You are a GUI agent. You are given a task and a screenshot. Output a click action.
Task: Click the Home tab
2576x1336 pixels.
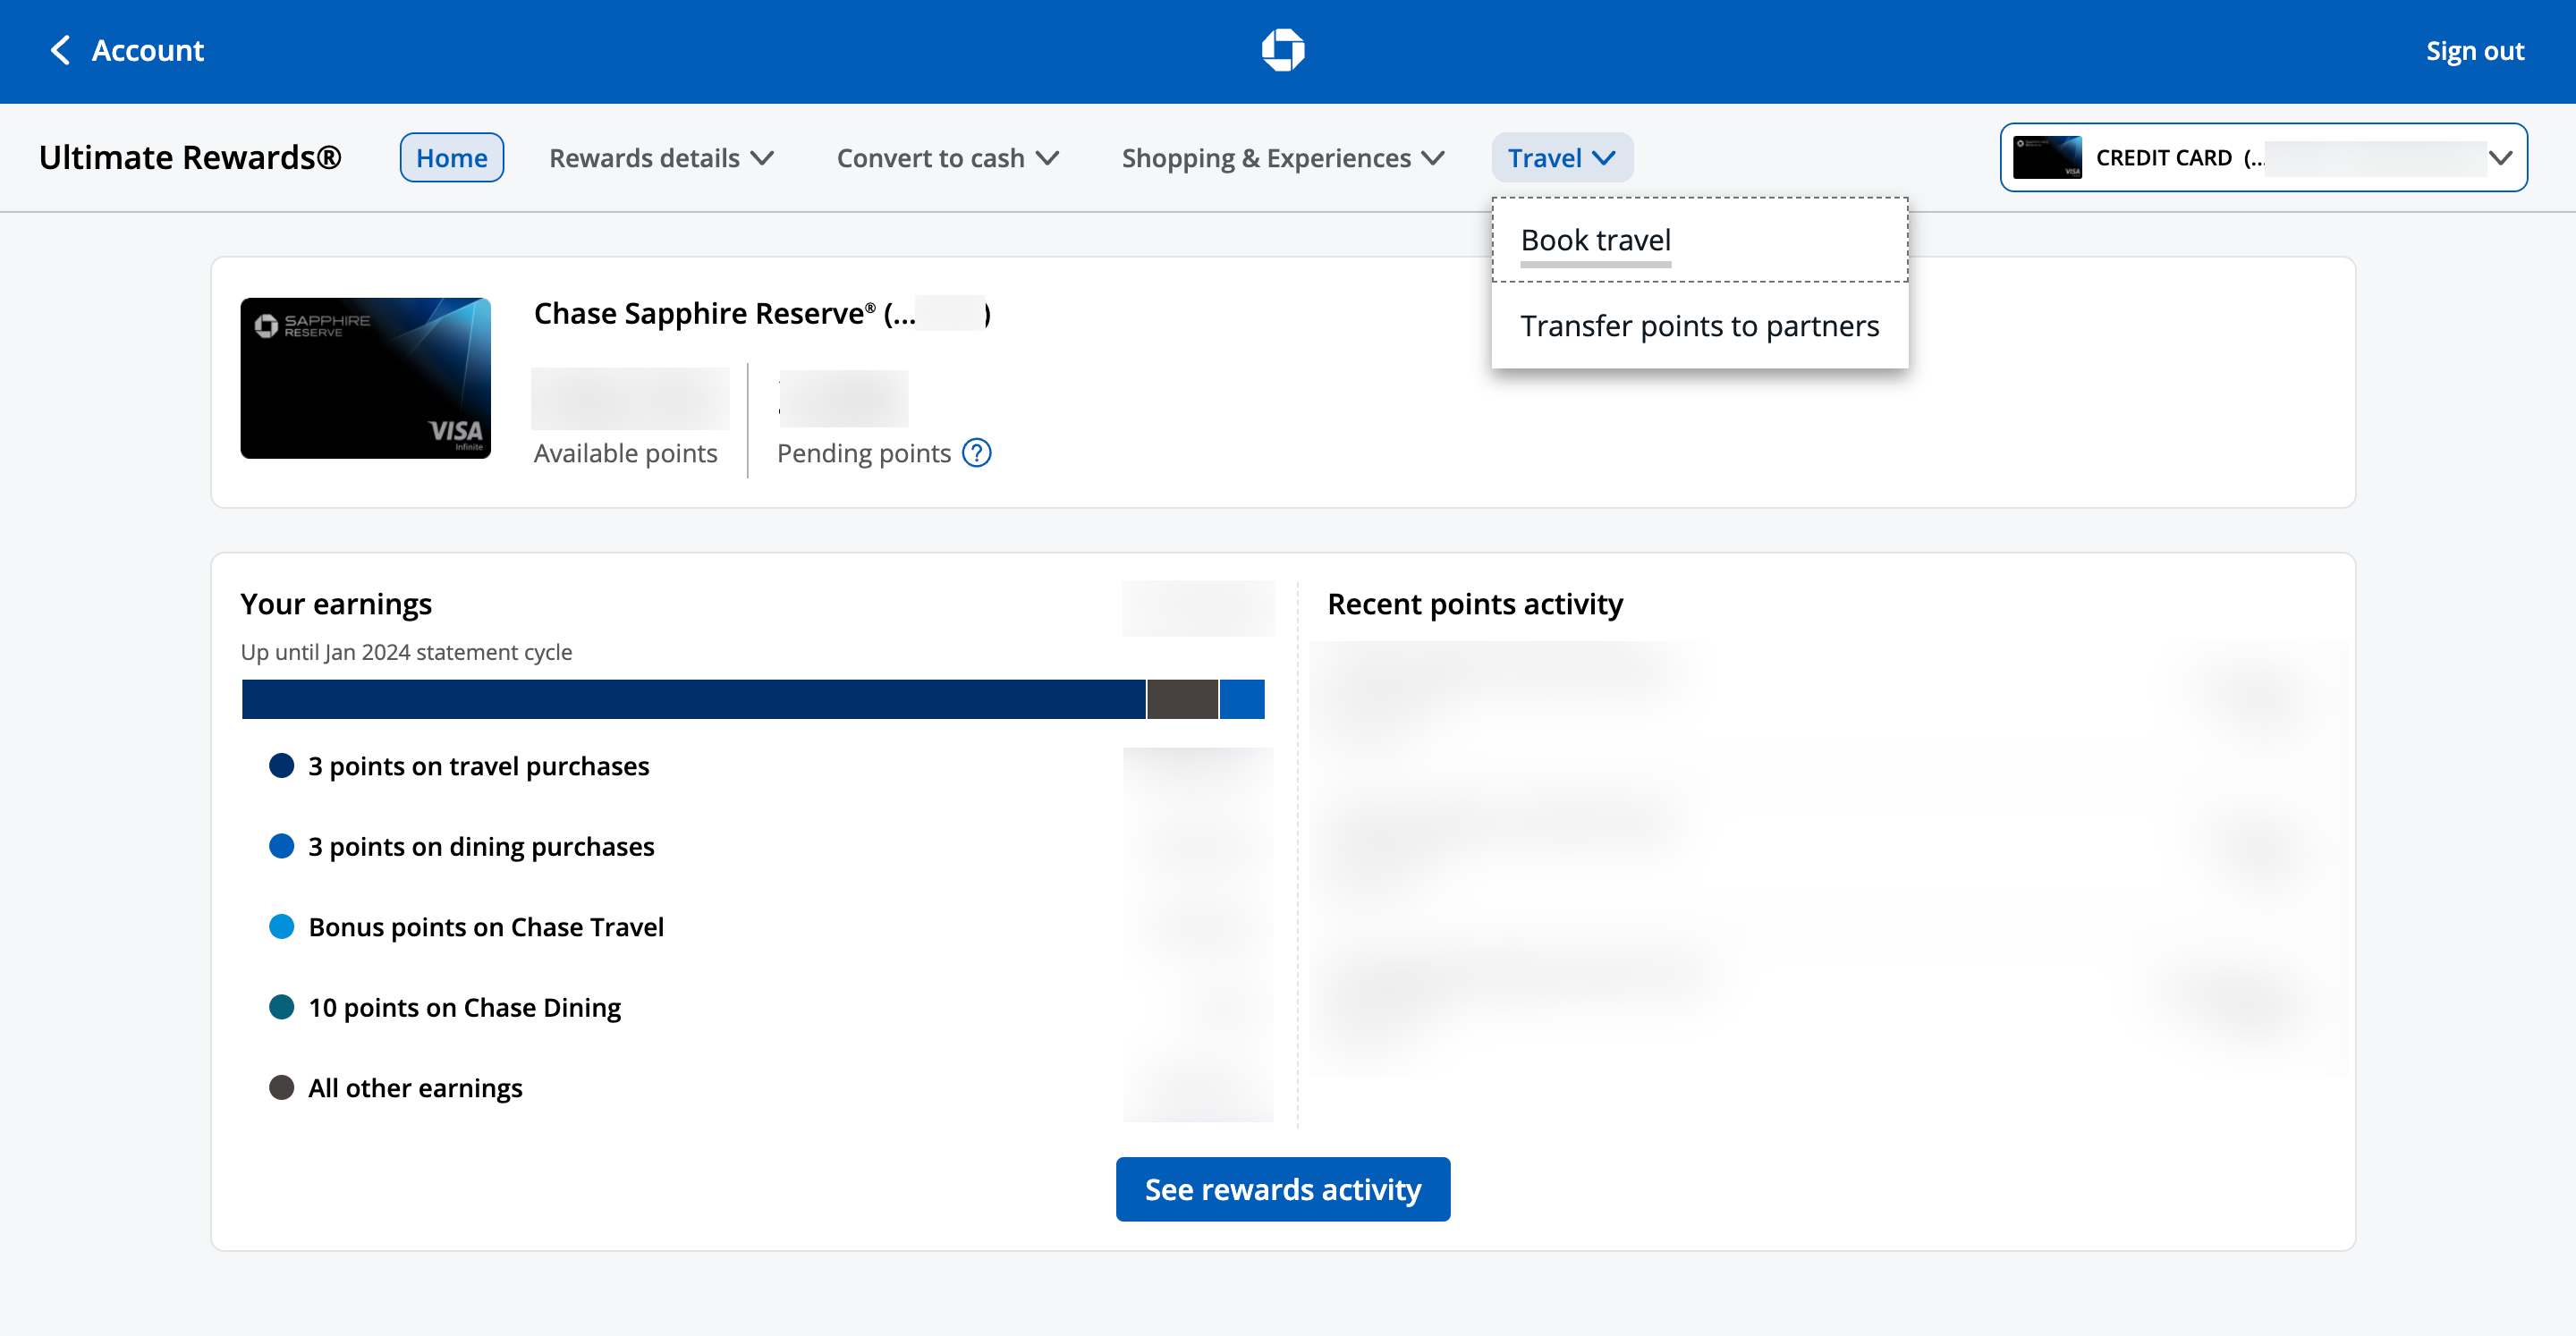(x=450, y=156)
